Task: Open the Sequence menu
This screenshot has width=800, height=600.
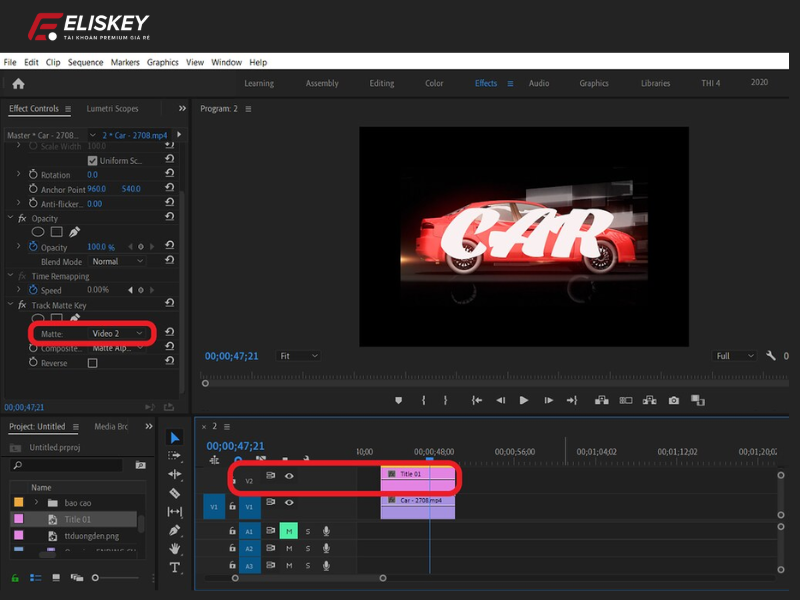Action: [x=86, y=62]
